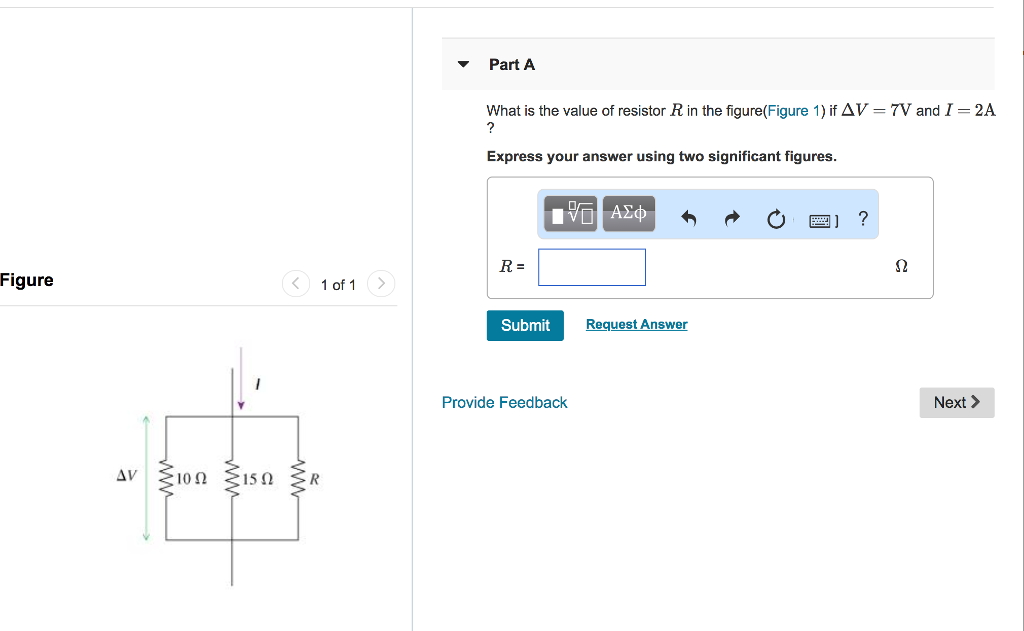Click the Figure panel heading
Image resolution: width=1024 pixels, height=631 pixels.
pyautogui.click(x=27, y=280)
